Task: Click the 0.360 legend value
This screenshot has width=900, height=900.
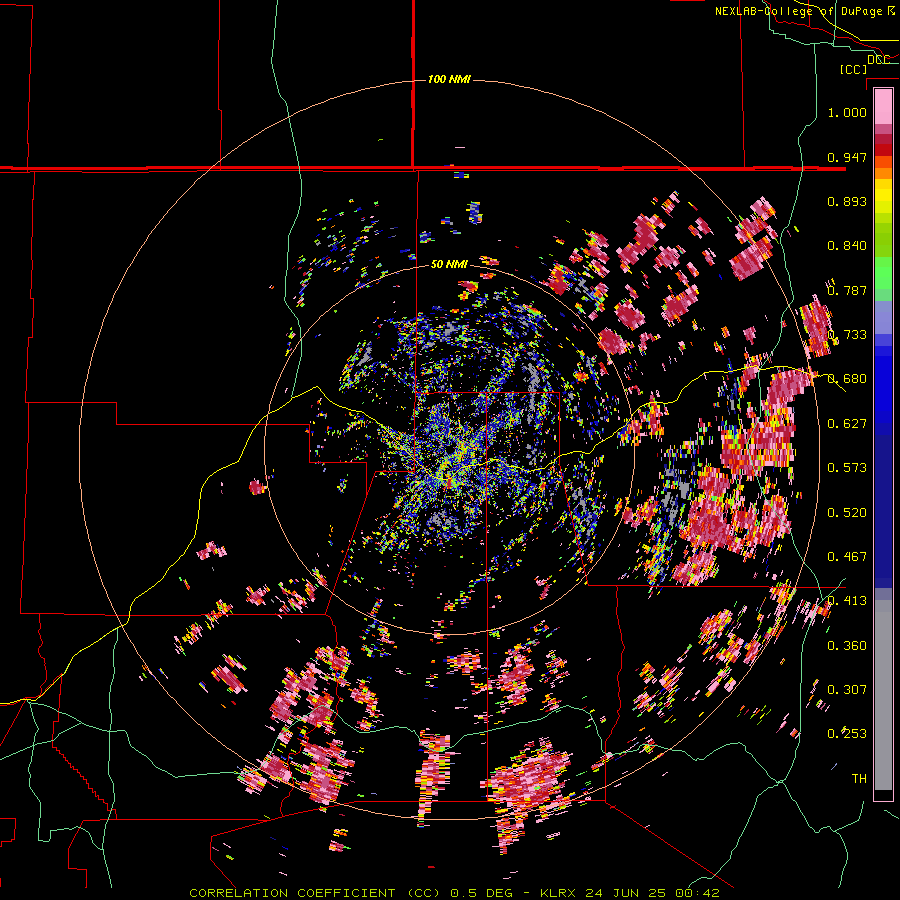Action: click(847, 646)
